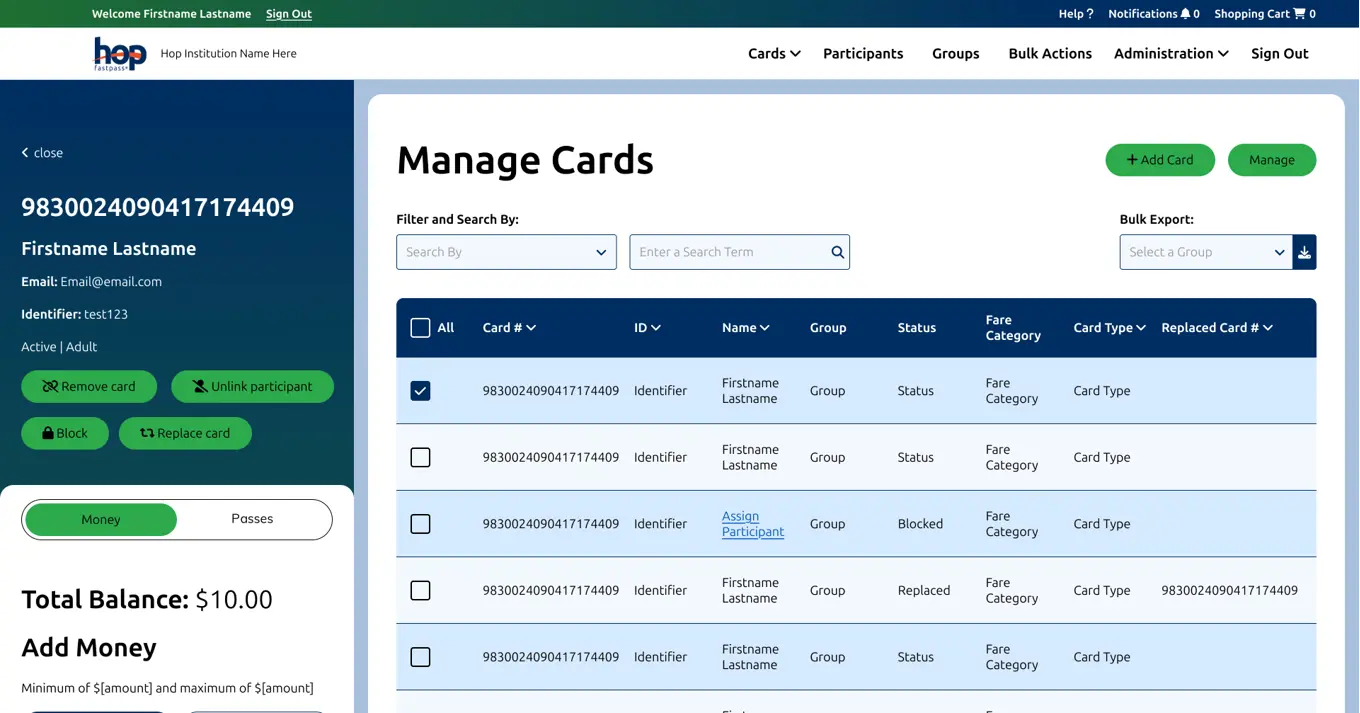Click the search magnifier icon
1360x713 pixels.
point(837,252)
